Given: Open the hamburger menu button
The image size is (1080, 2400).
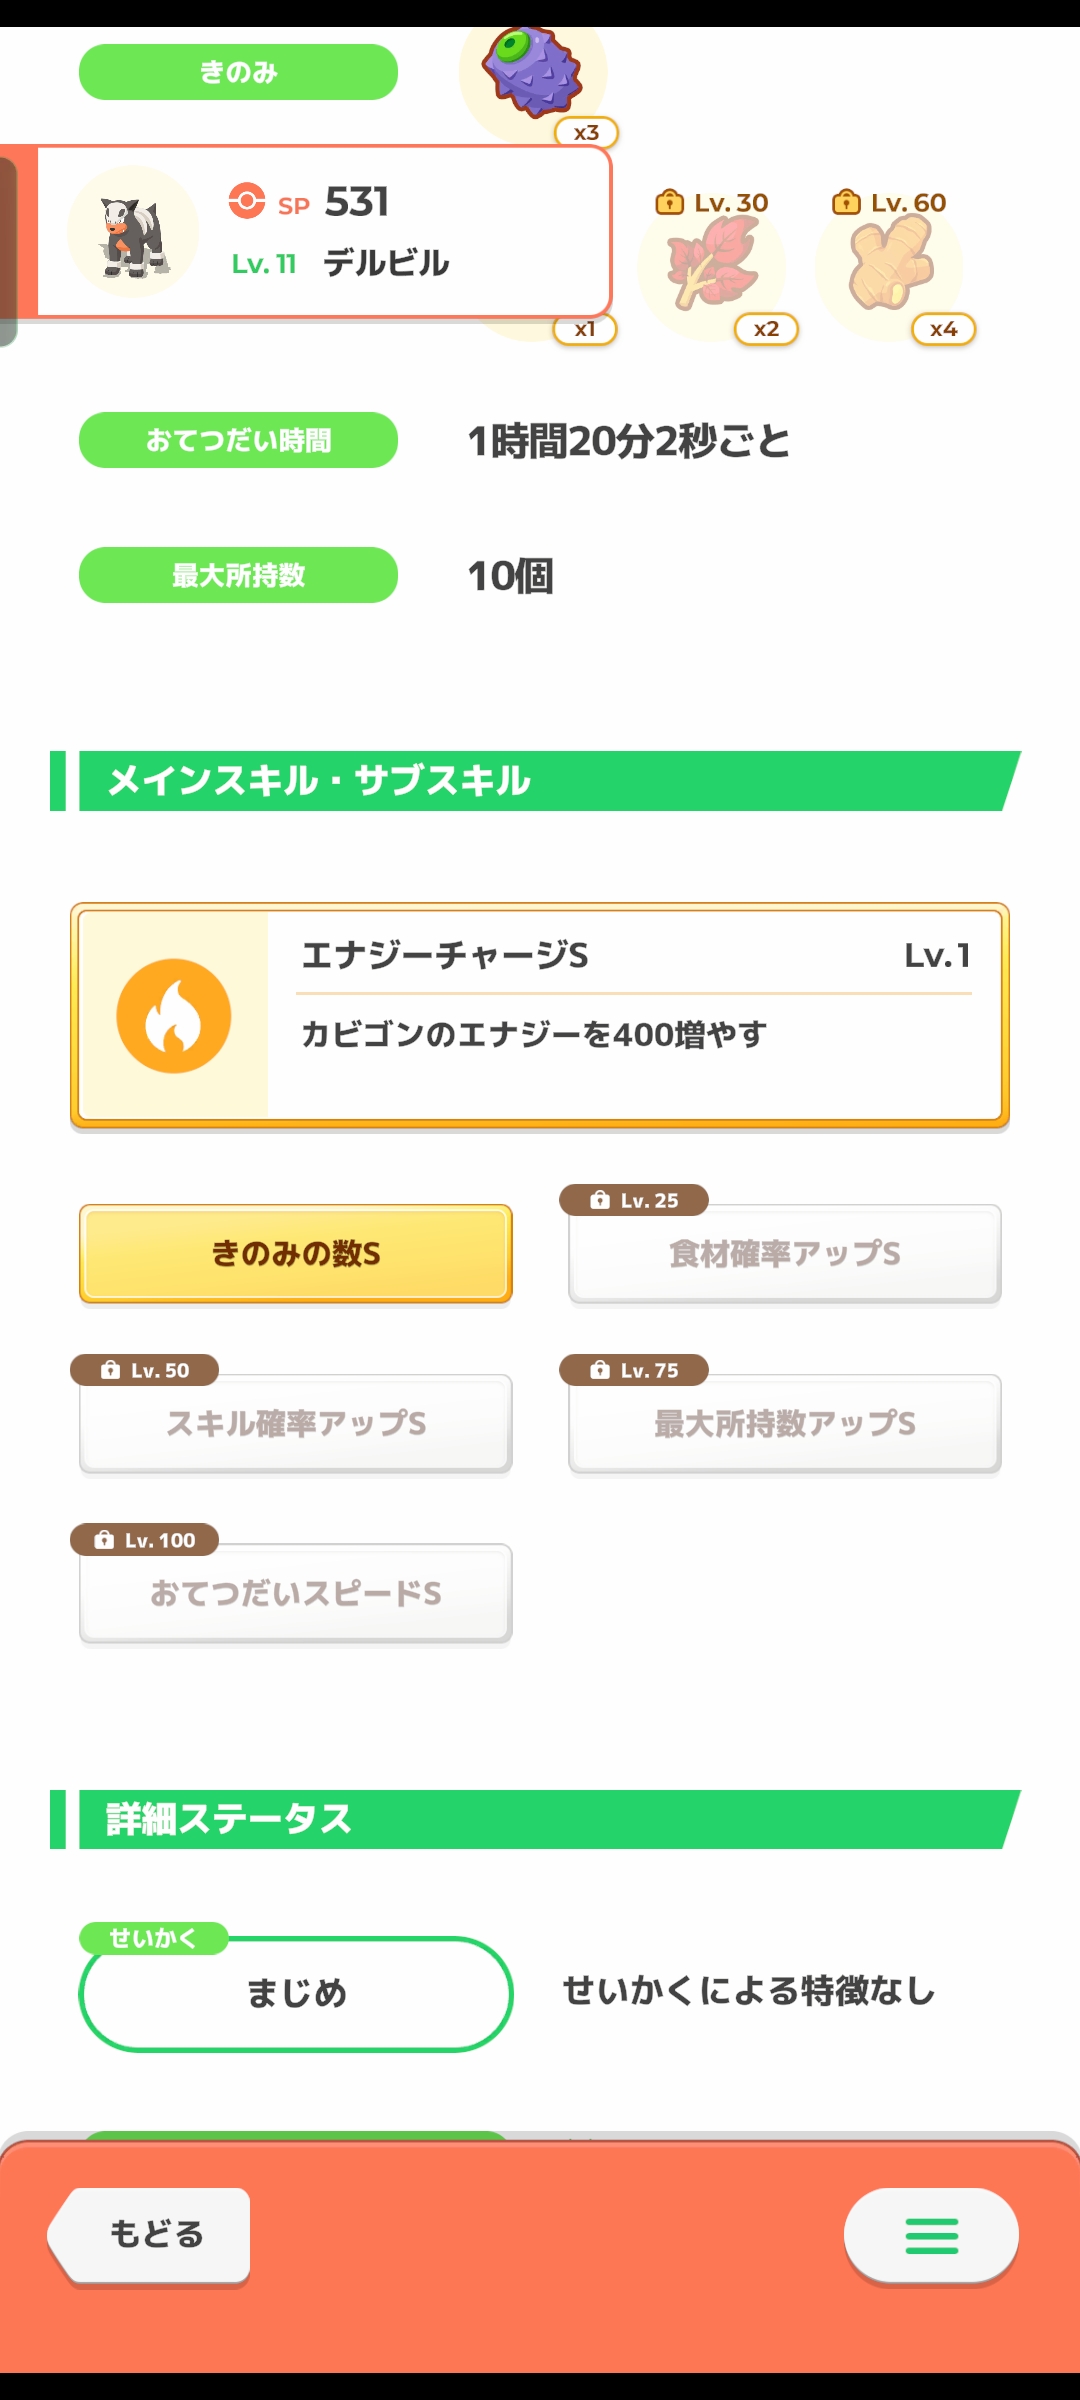Looking at the screenshot, I should tap(931, 2236).
